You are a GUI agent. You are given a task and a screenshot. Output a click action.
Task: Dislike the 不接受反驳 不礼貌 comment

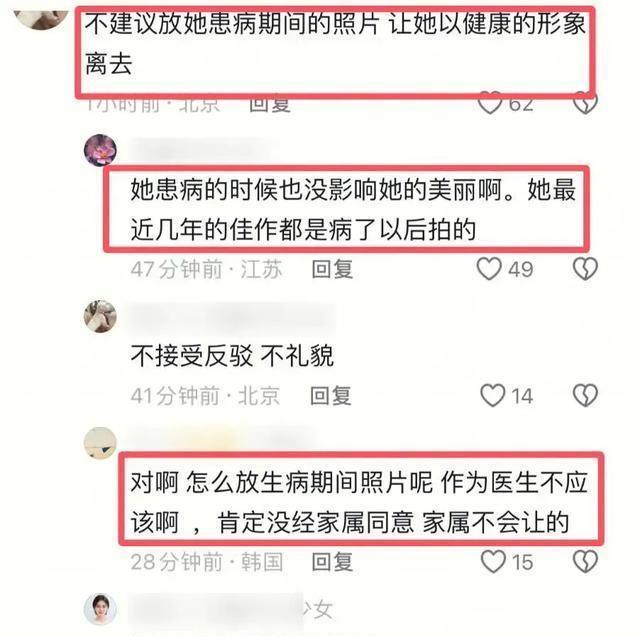point(585,395)
